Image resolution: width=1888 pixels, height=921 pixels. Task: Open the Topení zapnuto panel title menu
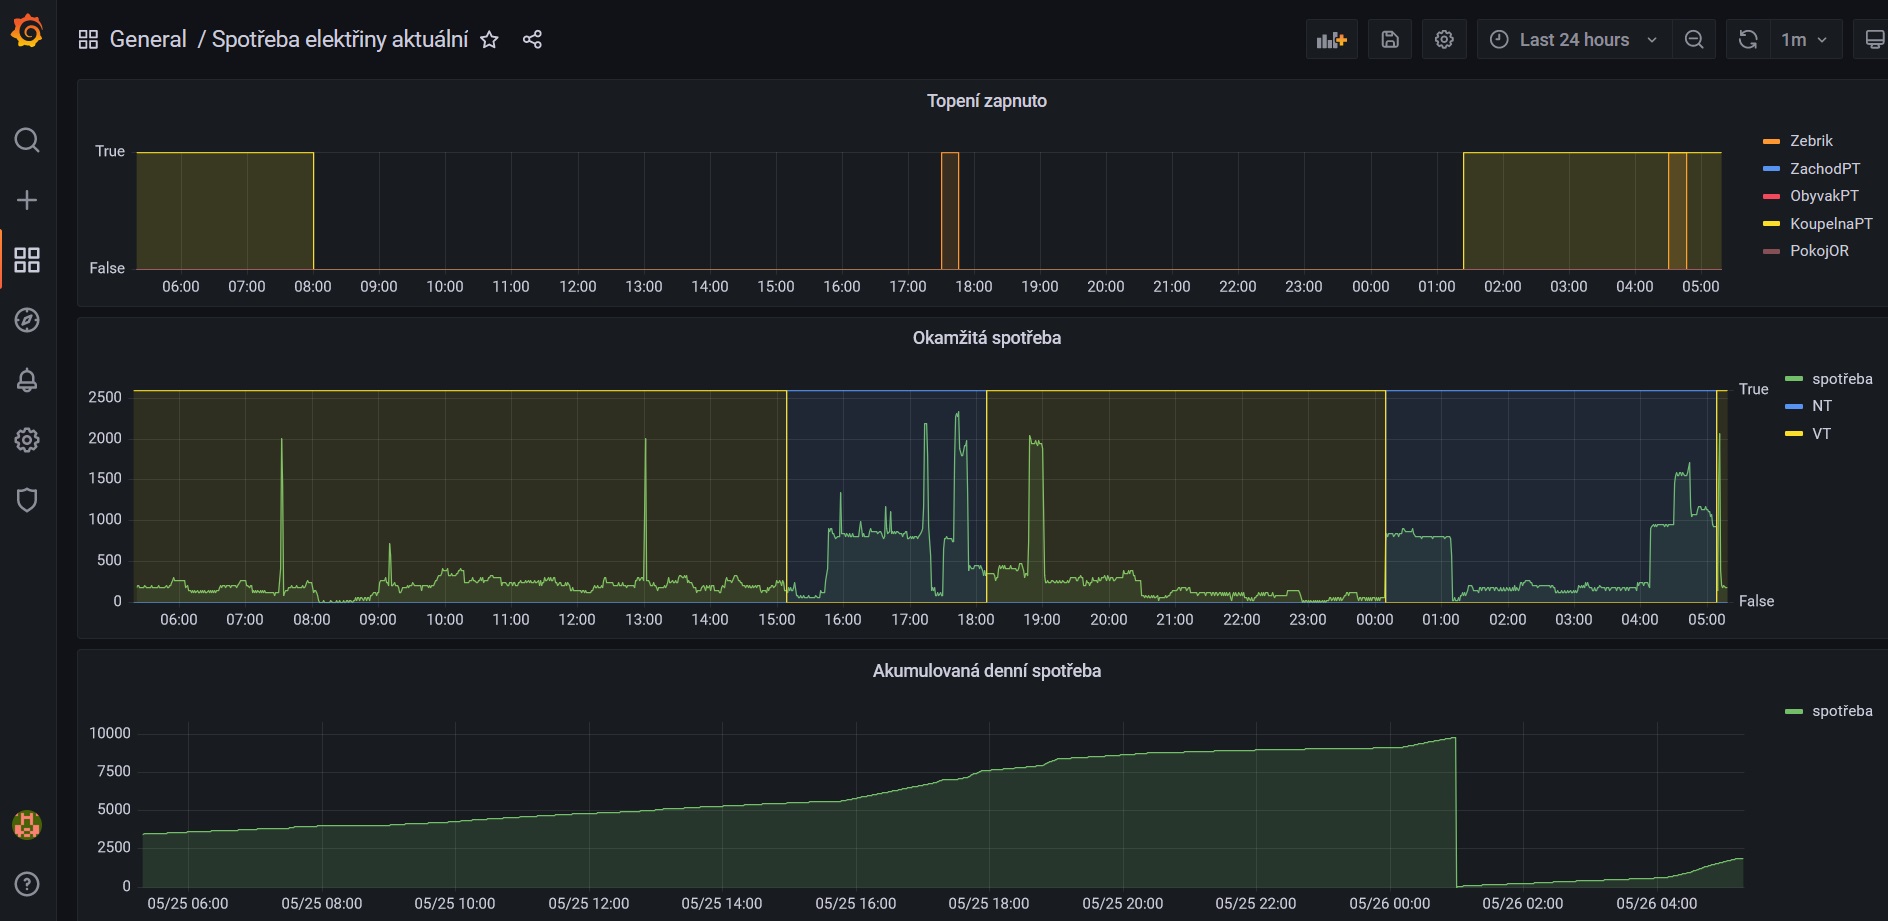[x=986, y=101]
